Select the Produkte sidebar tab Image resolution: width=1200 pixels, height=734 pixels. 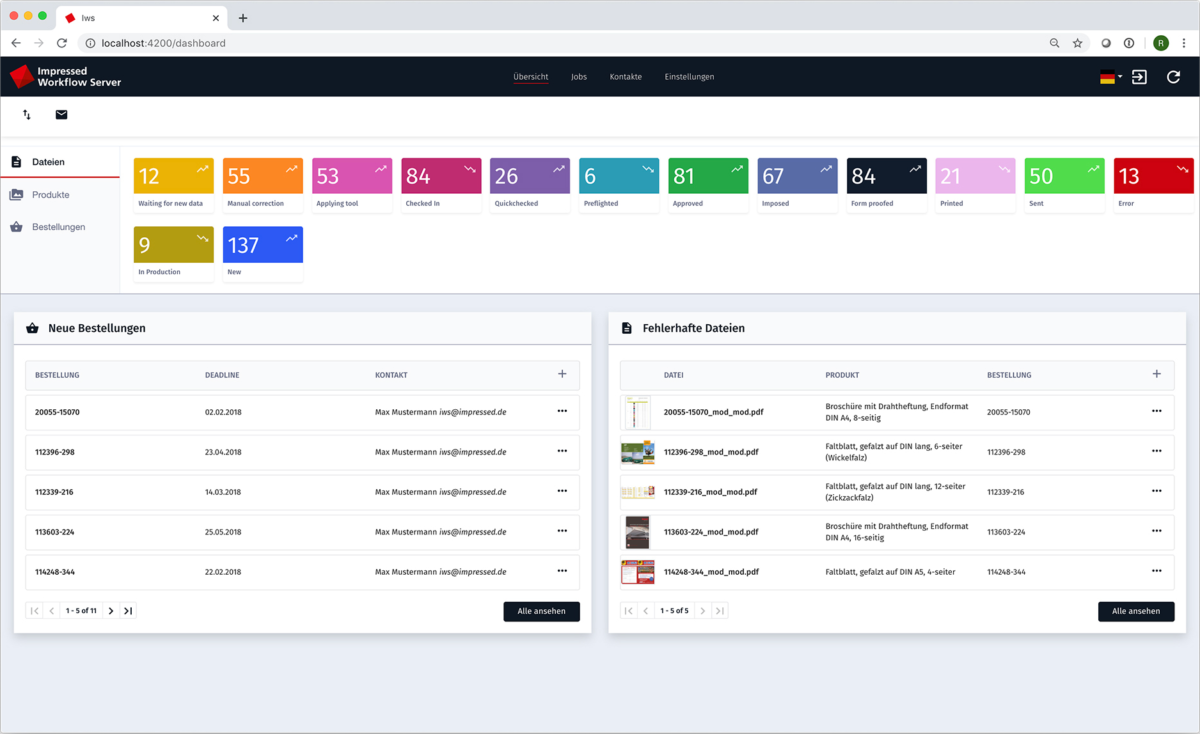(x=50, y=195)
